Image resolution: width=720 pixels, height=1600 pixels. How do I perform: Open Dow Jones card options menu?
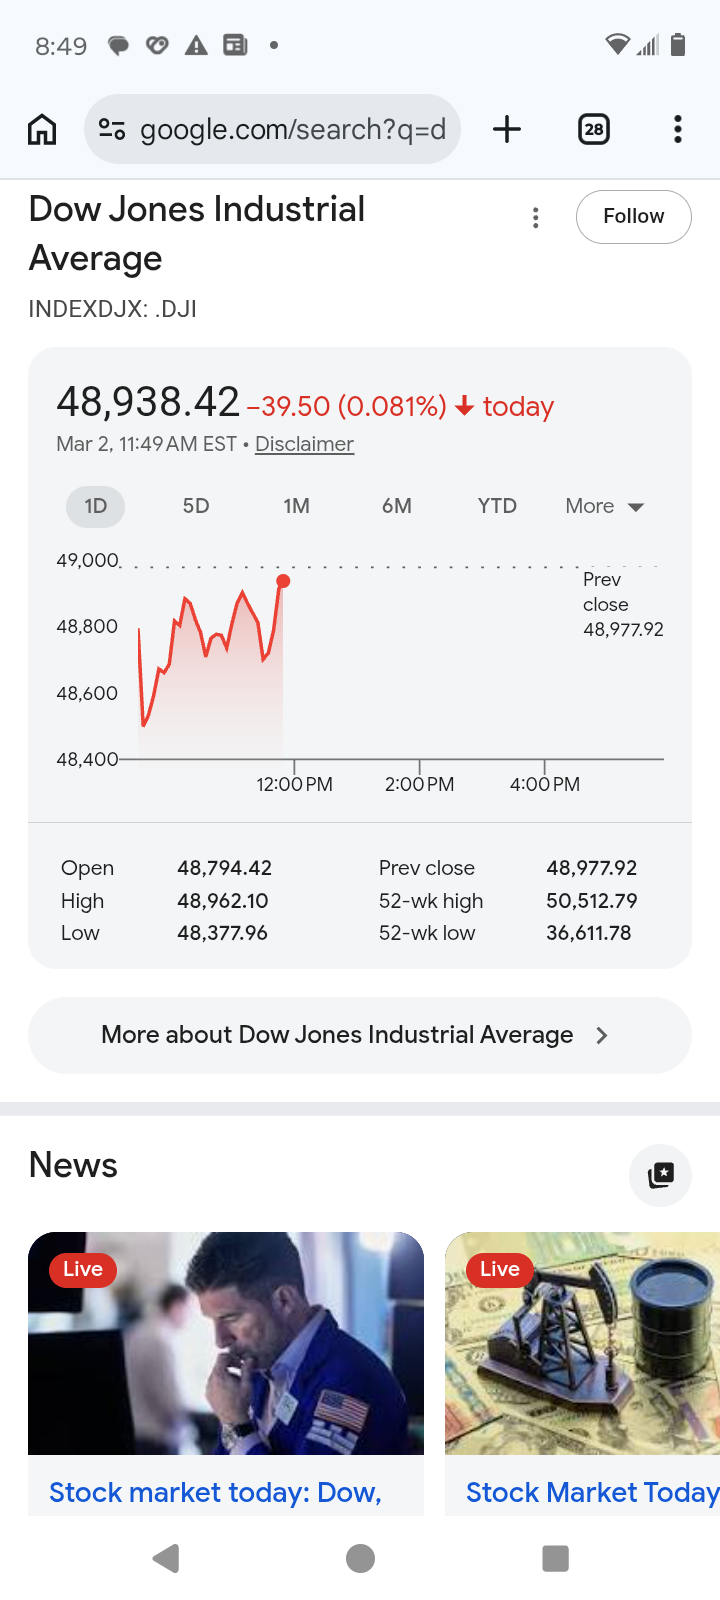point(536,218)
